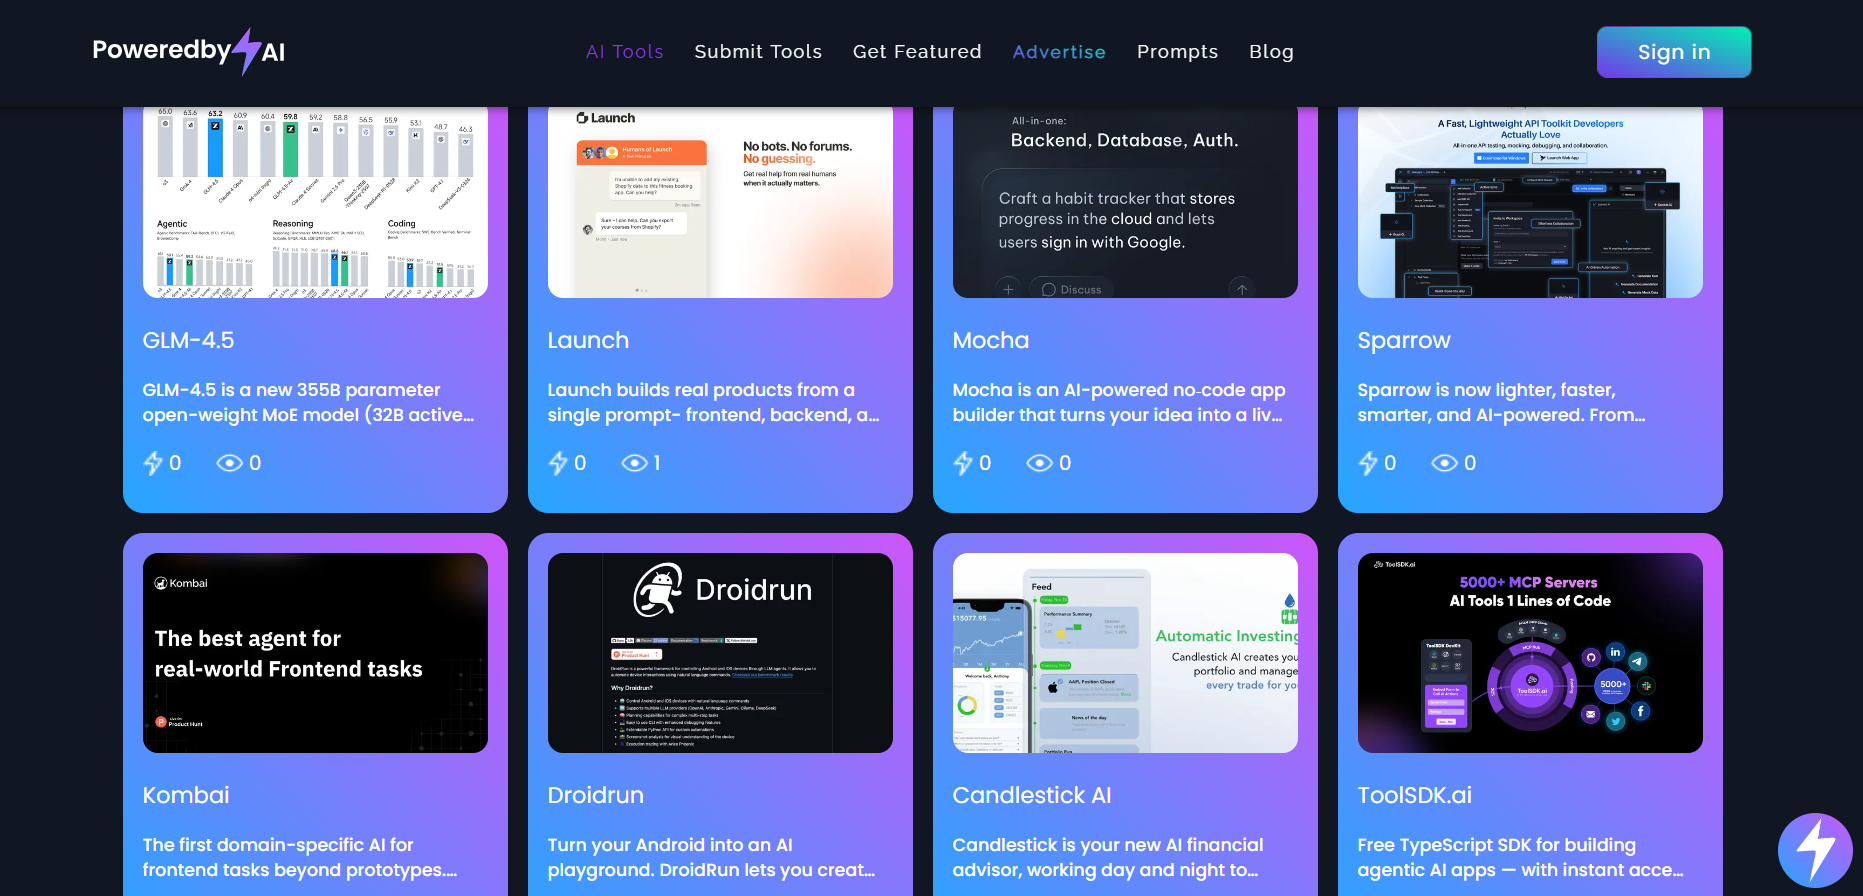Upvote Sparrow with lightning icon
The image size is (1863, 896).
[1368, 463]
